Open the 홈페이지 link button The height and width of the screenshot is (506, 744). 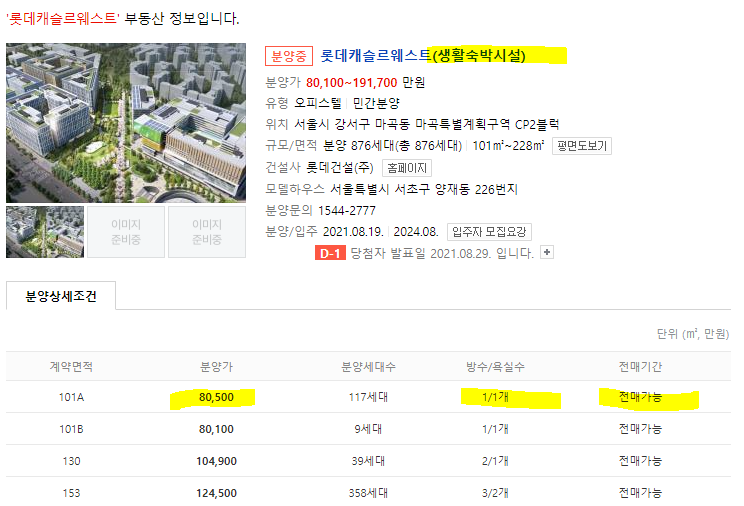coord(407,168)
